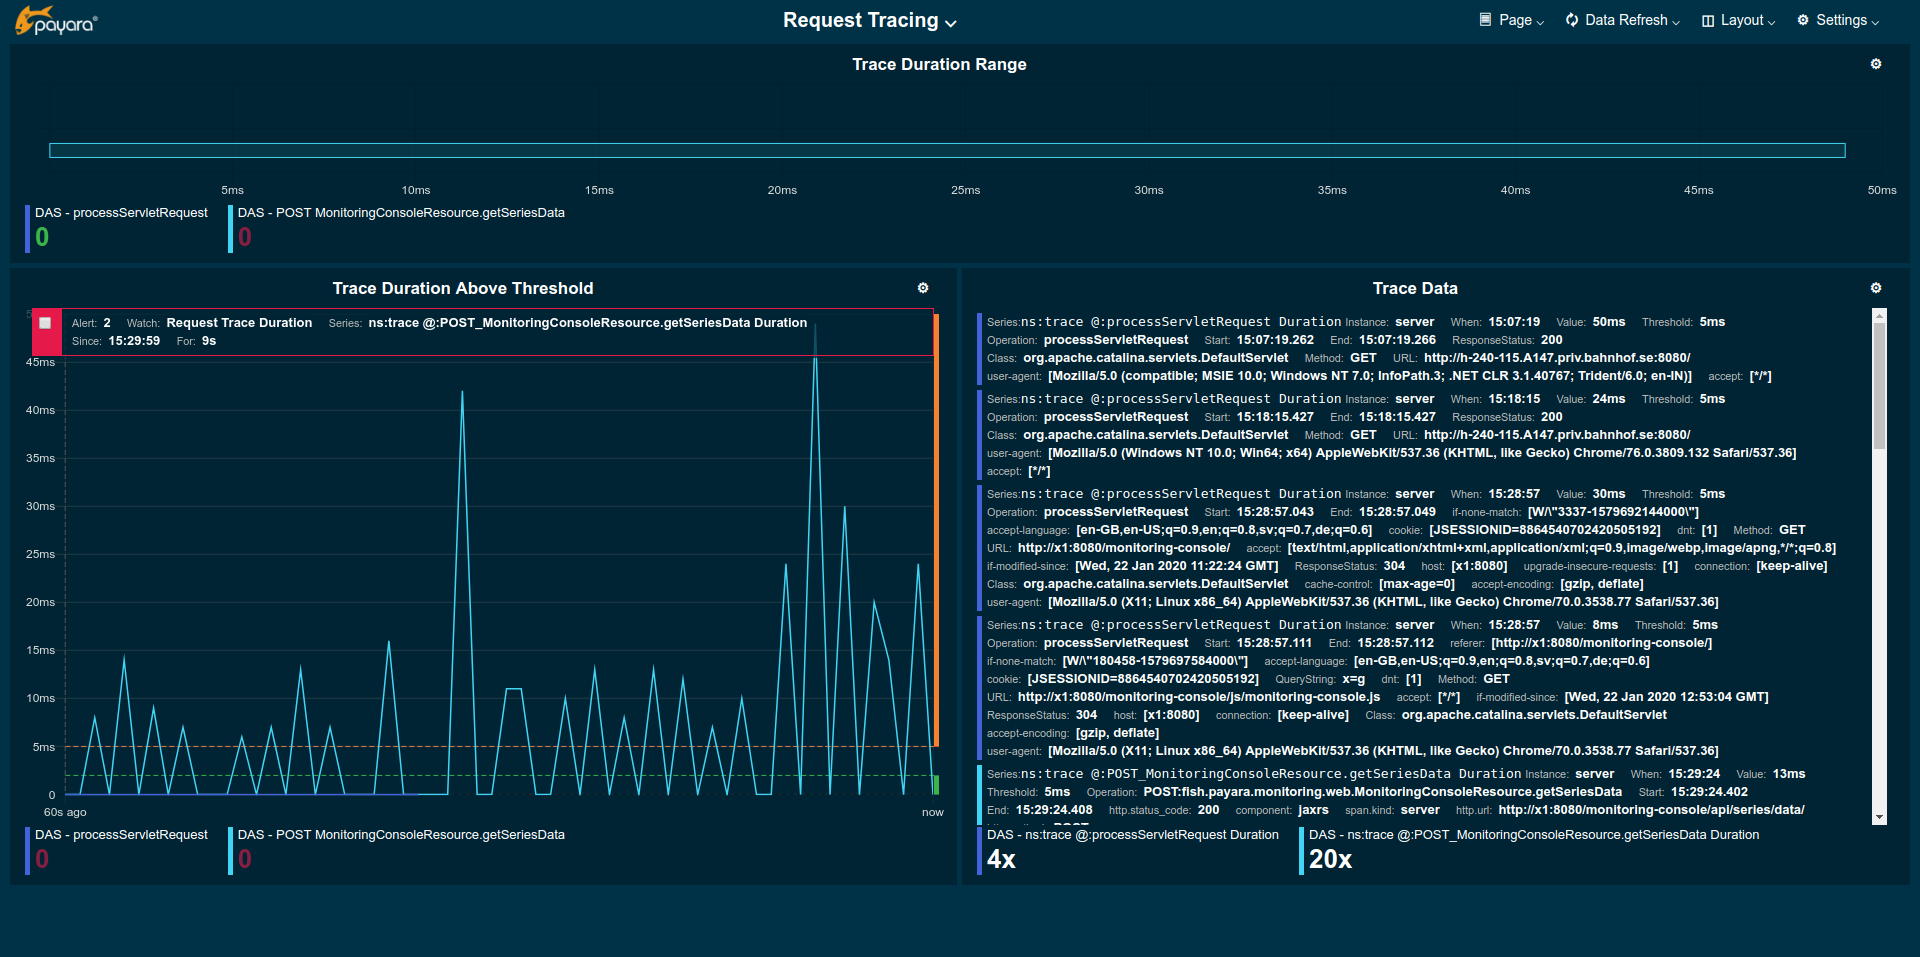Screen dimensions: 1920x957
Task: Open the Settings menu
Action: coord(1838,20)
